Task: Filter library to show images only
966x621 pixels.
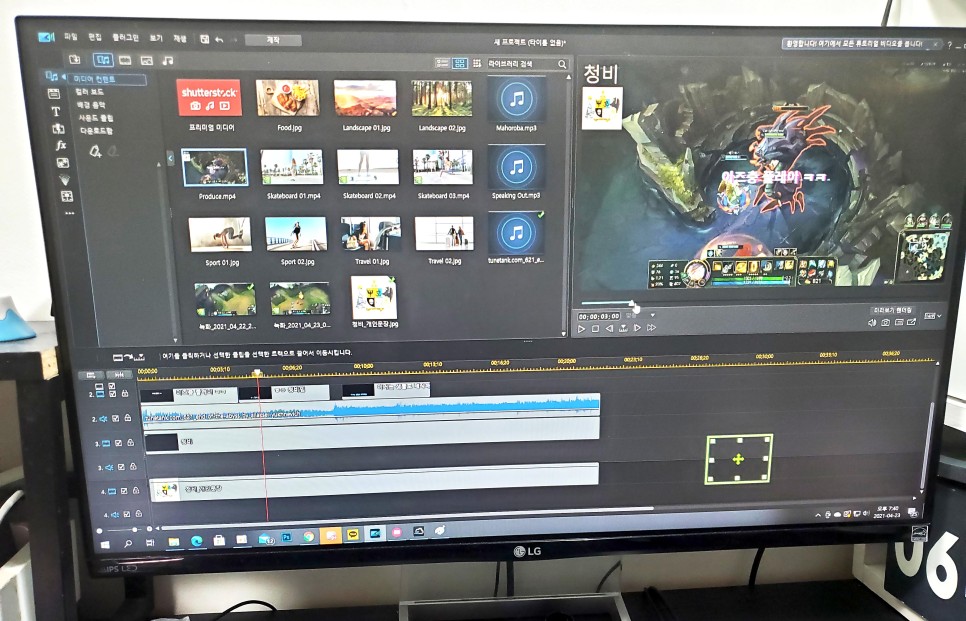Action: tap(146, 60)
